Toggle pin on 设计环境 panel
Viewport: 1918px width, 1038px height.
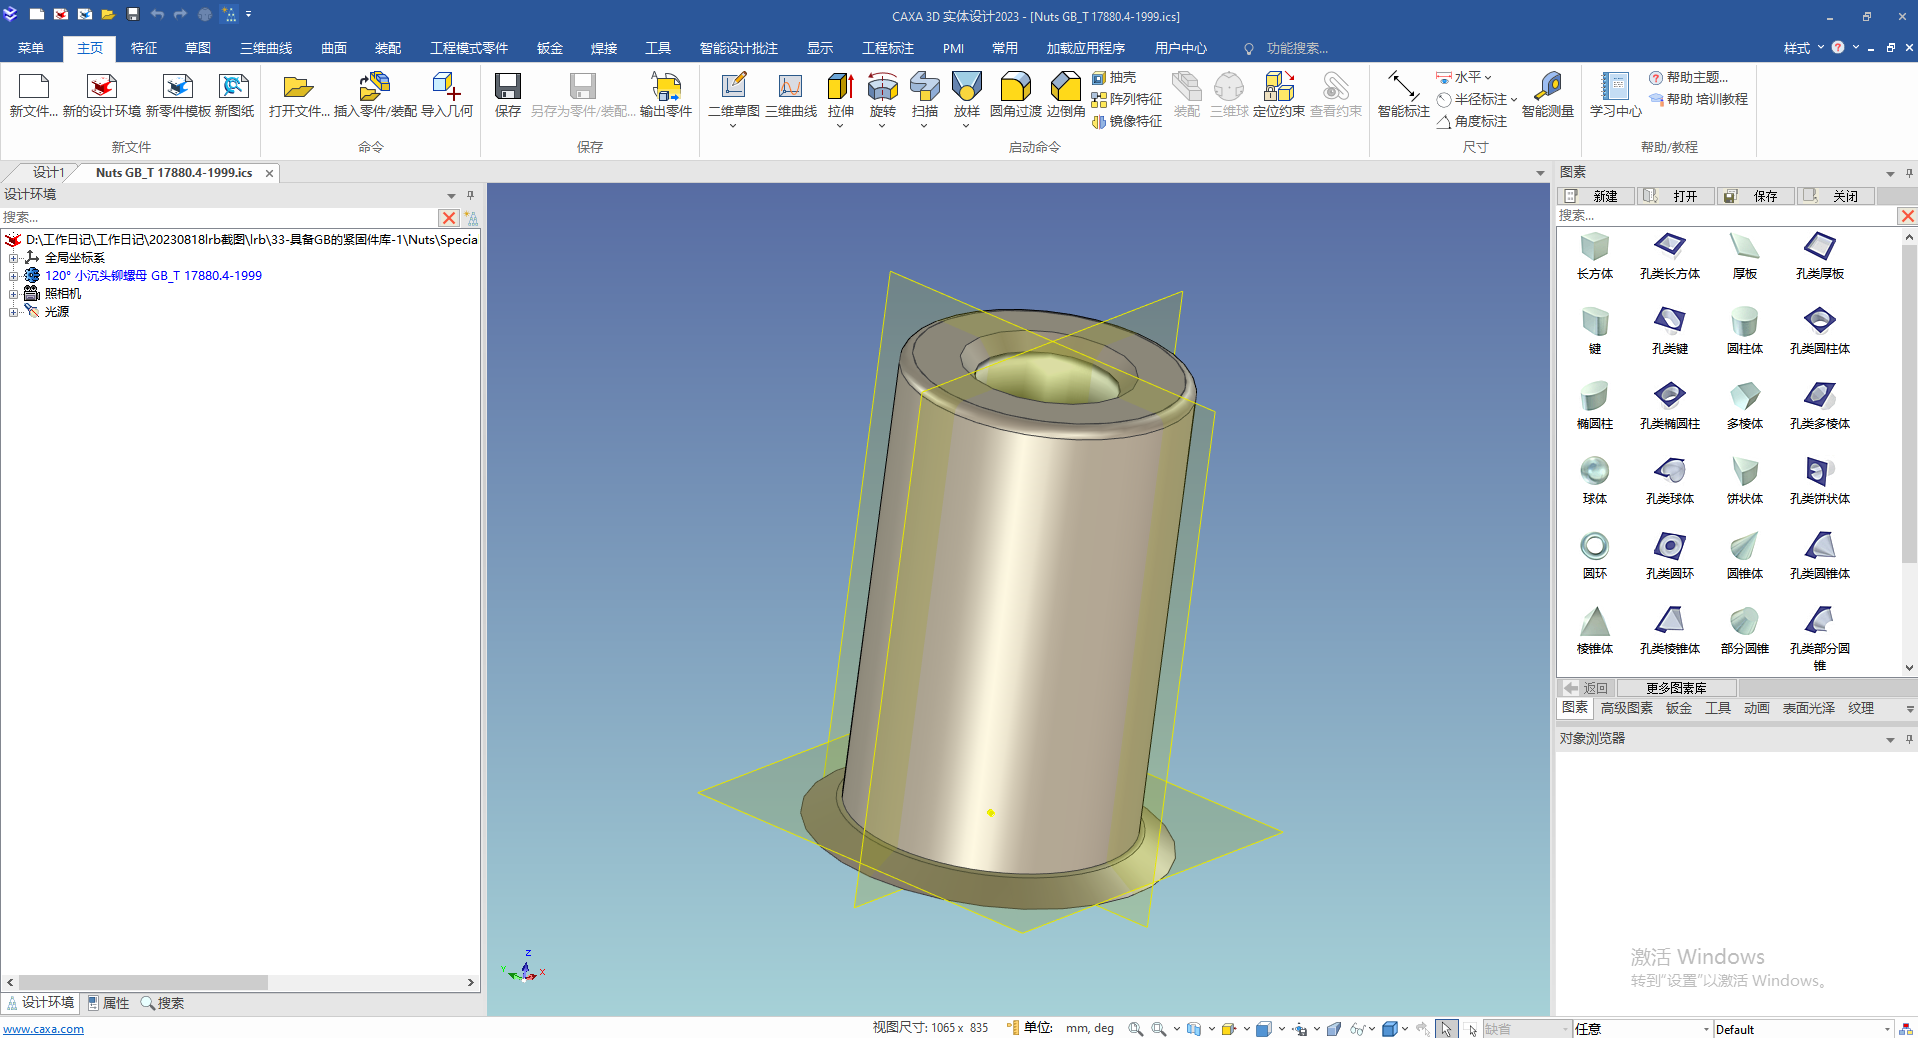470,195
